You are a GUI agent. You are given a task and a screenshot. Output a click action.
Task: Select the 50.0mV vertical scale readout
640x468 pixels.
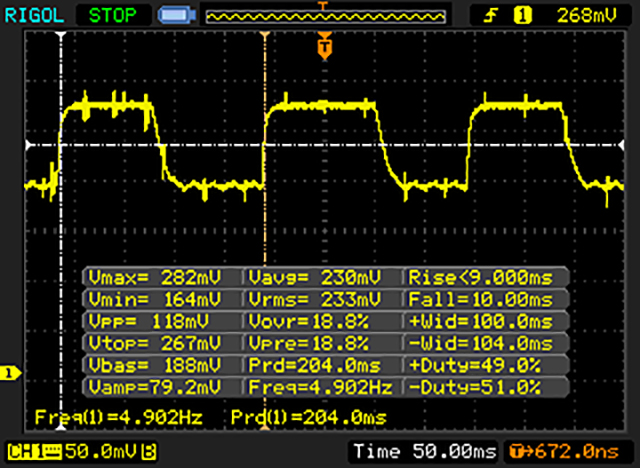(90, 452)
